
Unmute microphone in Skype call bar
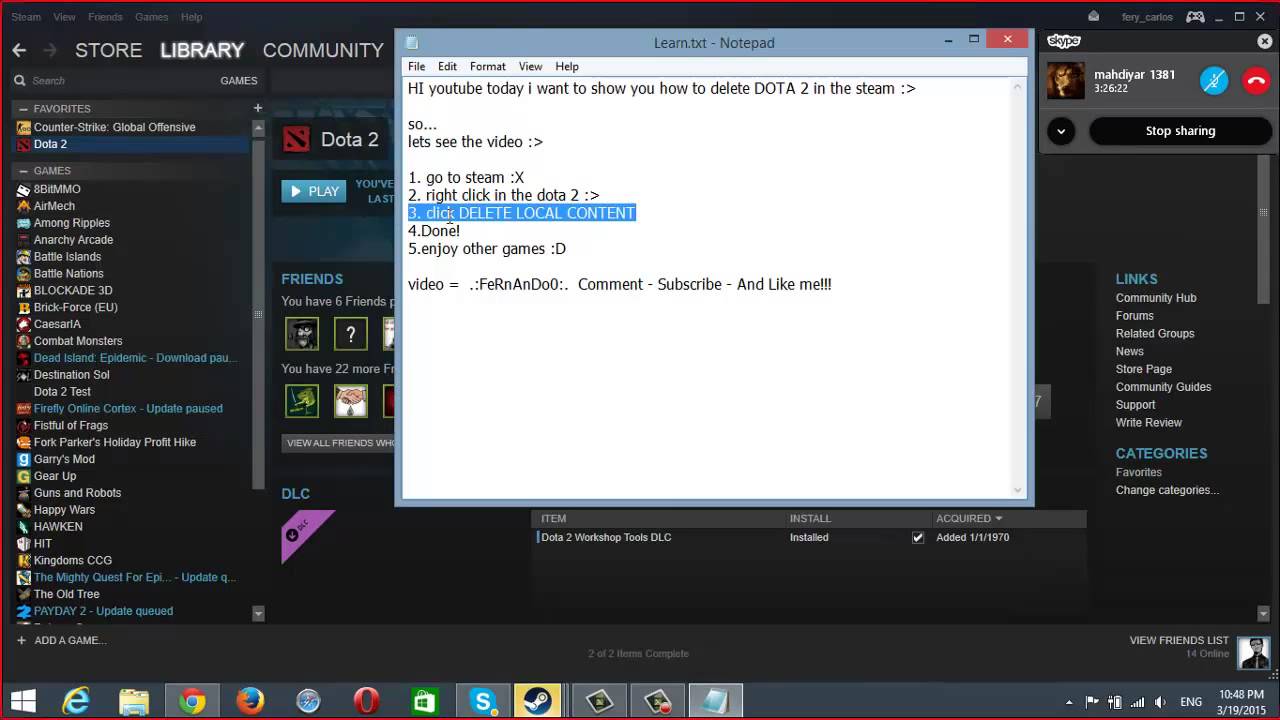click(1214, 81)
